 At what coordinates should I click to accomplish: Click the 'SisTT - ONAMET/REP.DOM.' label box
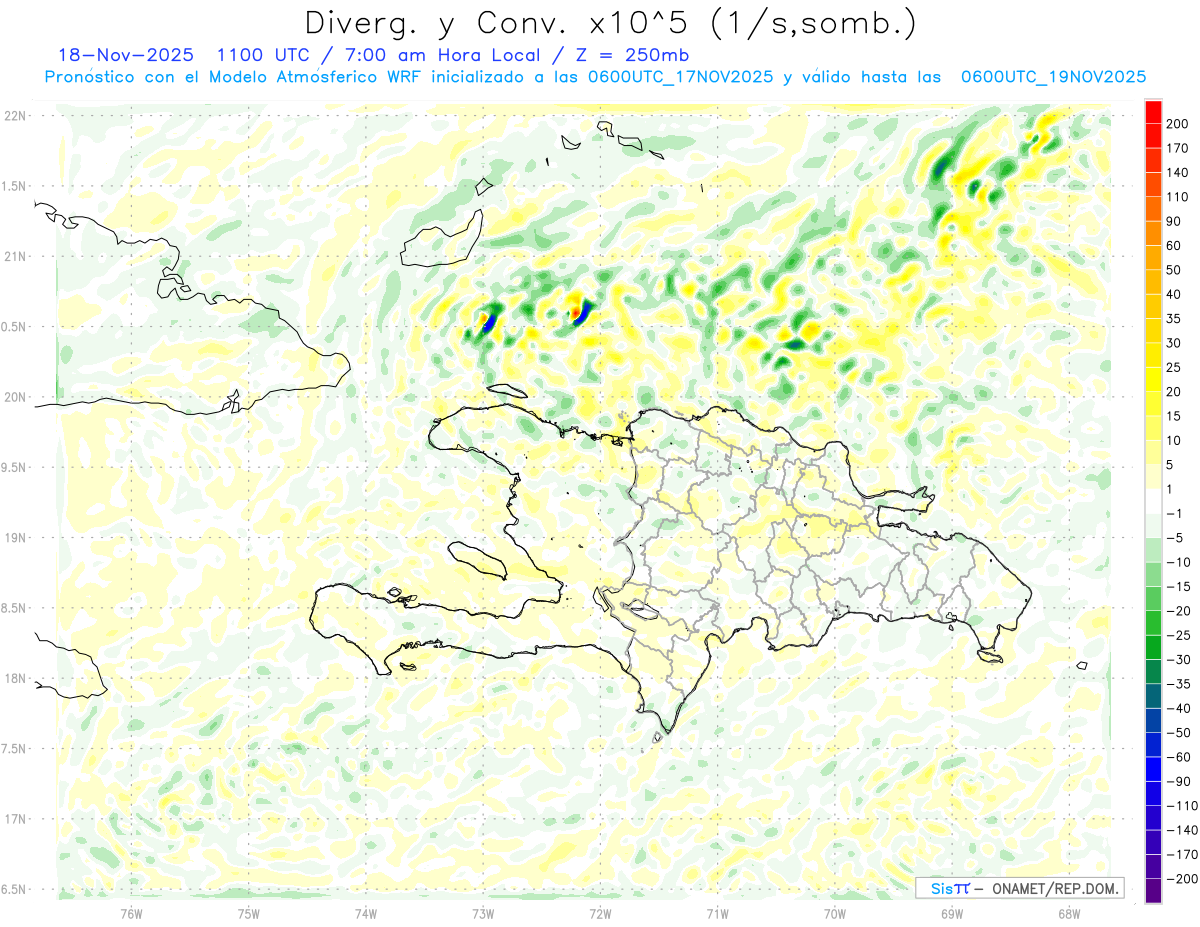[x=1019, y=888]
